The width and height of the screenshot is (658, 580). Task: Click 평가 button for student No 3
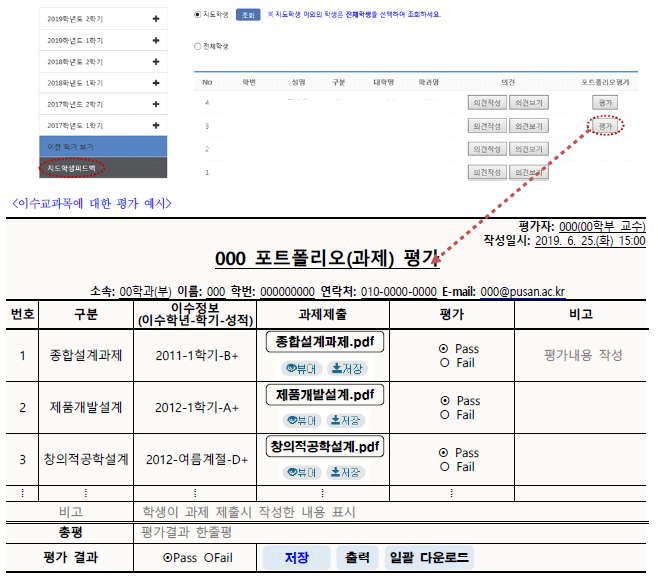tap(604, 126)
